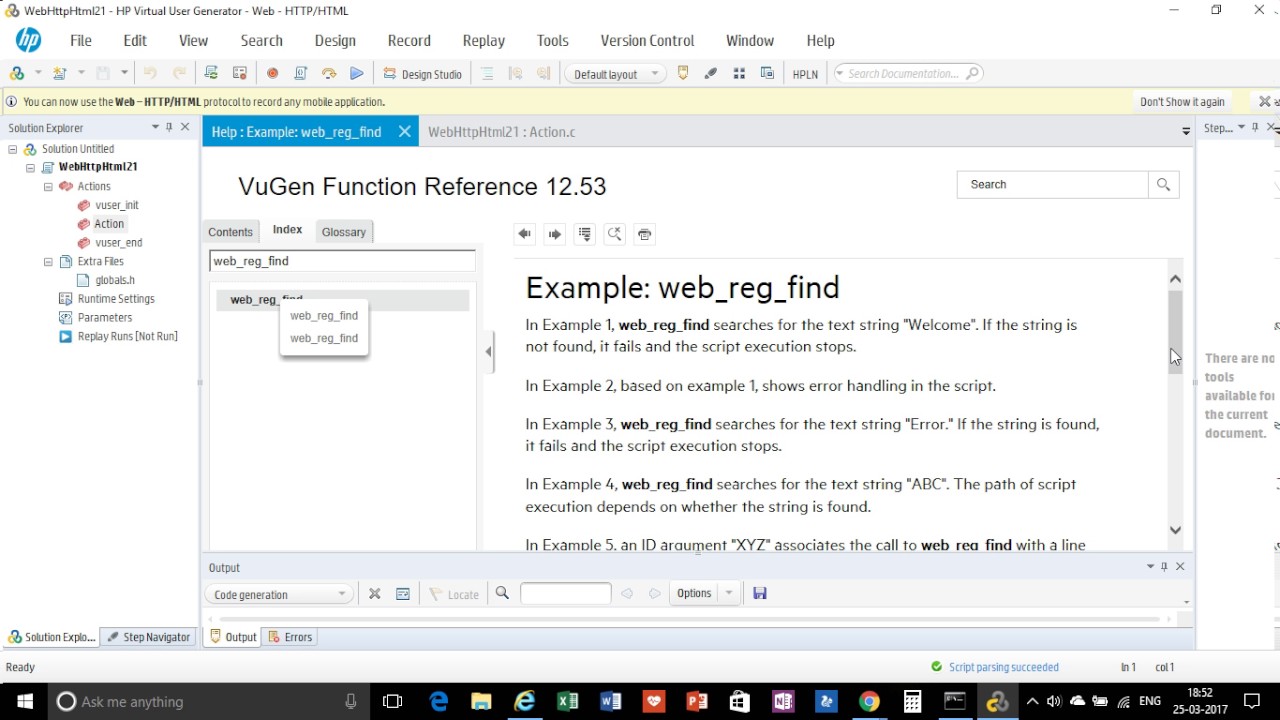Screen dimensions: 1280x720
Task: Open the document tabs list arrow
Action: (1186, 131)
